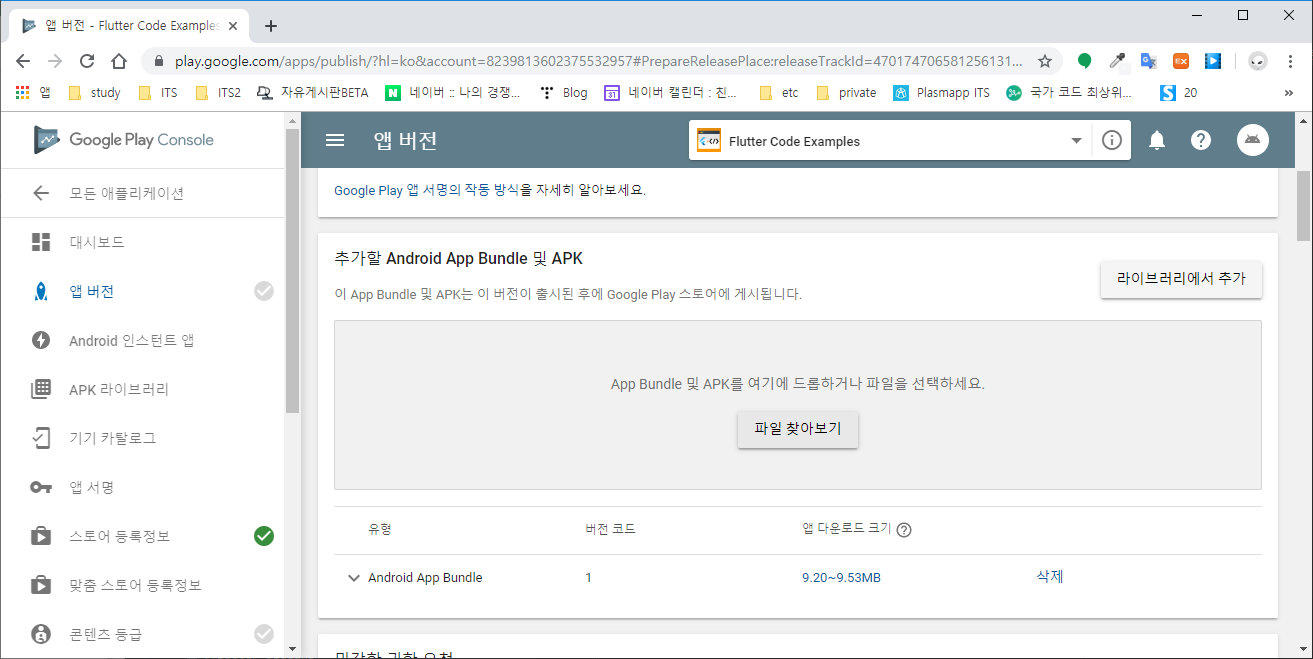Open 앱 서명 menu item
Image resolution: width=1313 pixels, height=659 pixels.
[x=91, y=487]
